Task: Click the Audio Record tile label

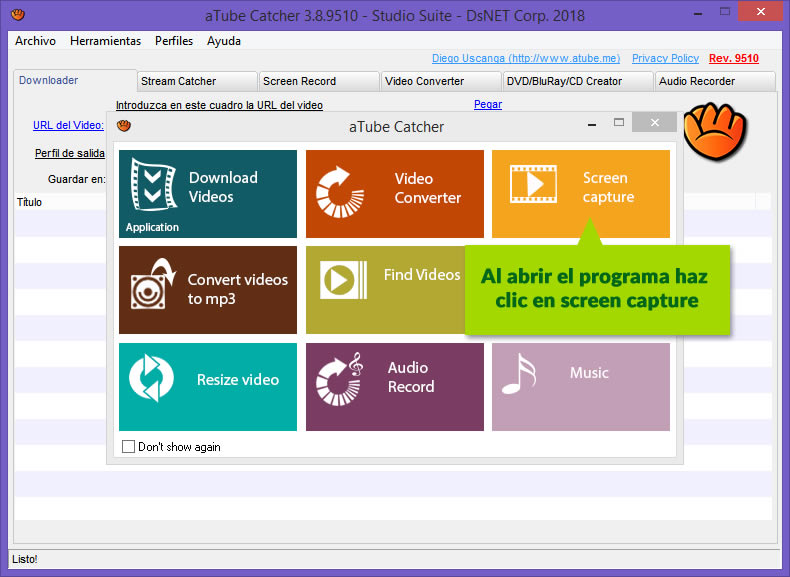Action: point(411,377)
